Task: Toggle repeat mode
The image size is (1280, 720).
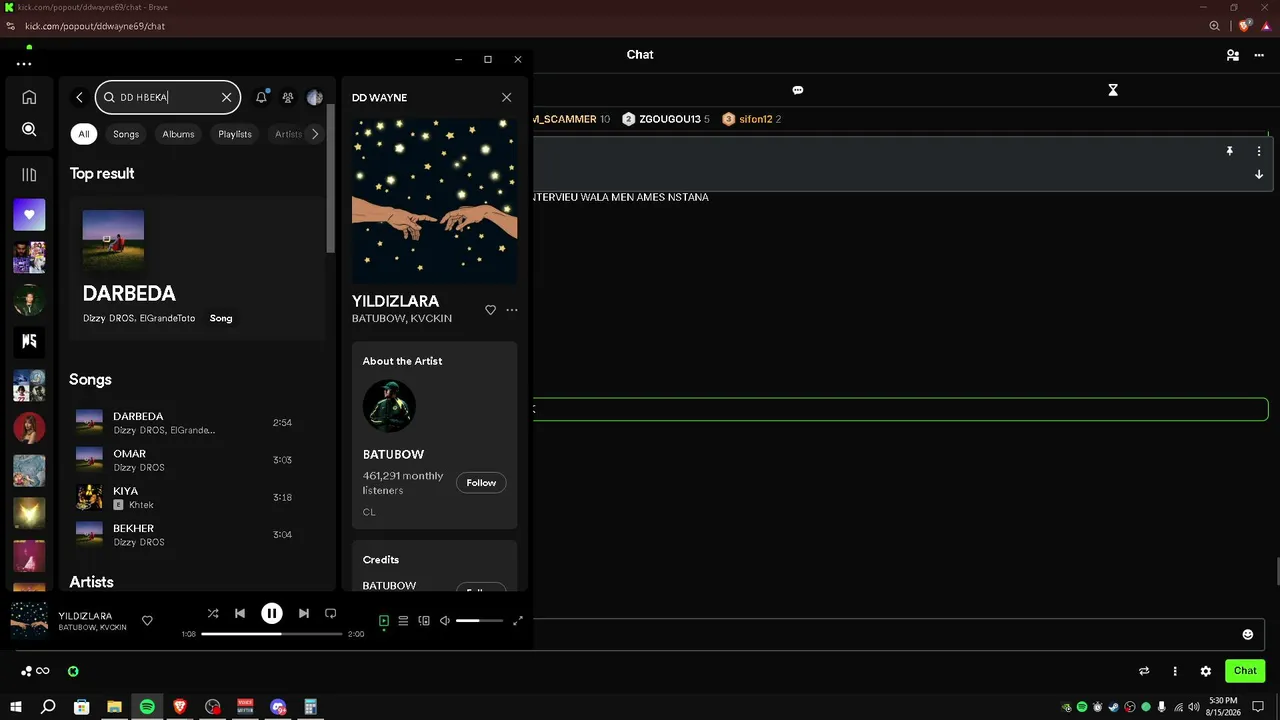Action: (331, 613)
